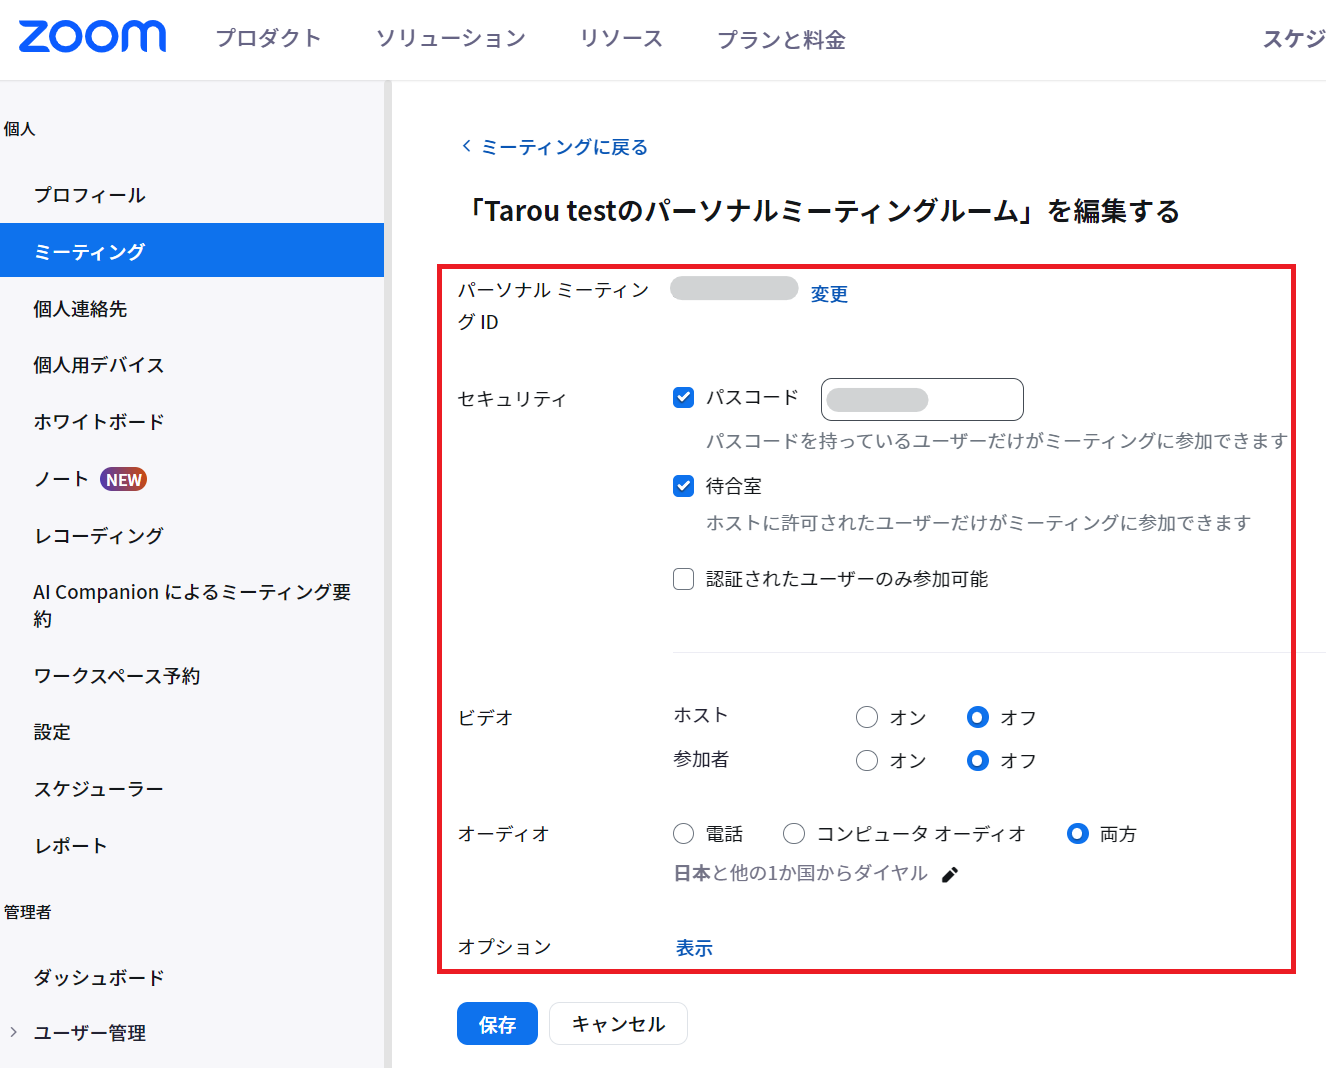
Task: Open ノート in sidebar
Action: pyautogui.click(x=62, y=479)
